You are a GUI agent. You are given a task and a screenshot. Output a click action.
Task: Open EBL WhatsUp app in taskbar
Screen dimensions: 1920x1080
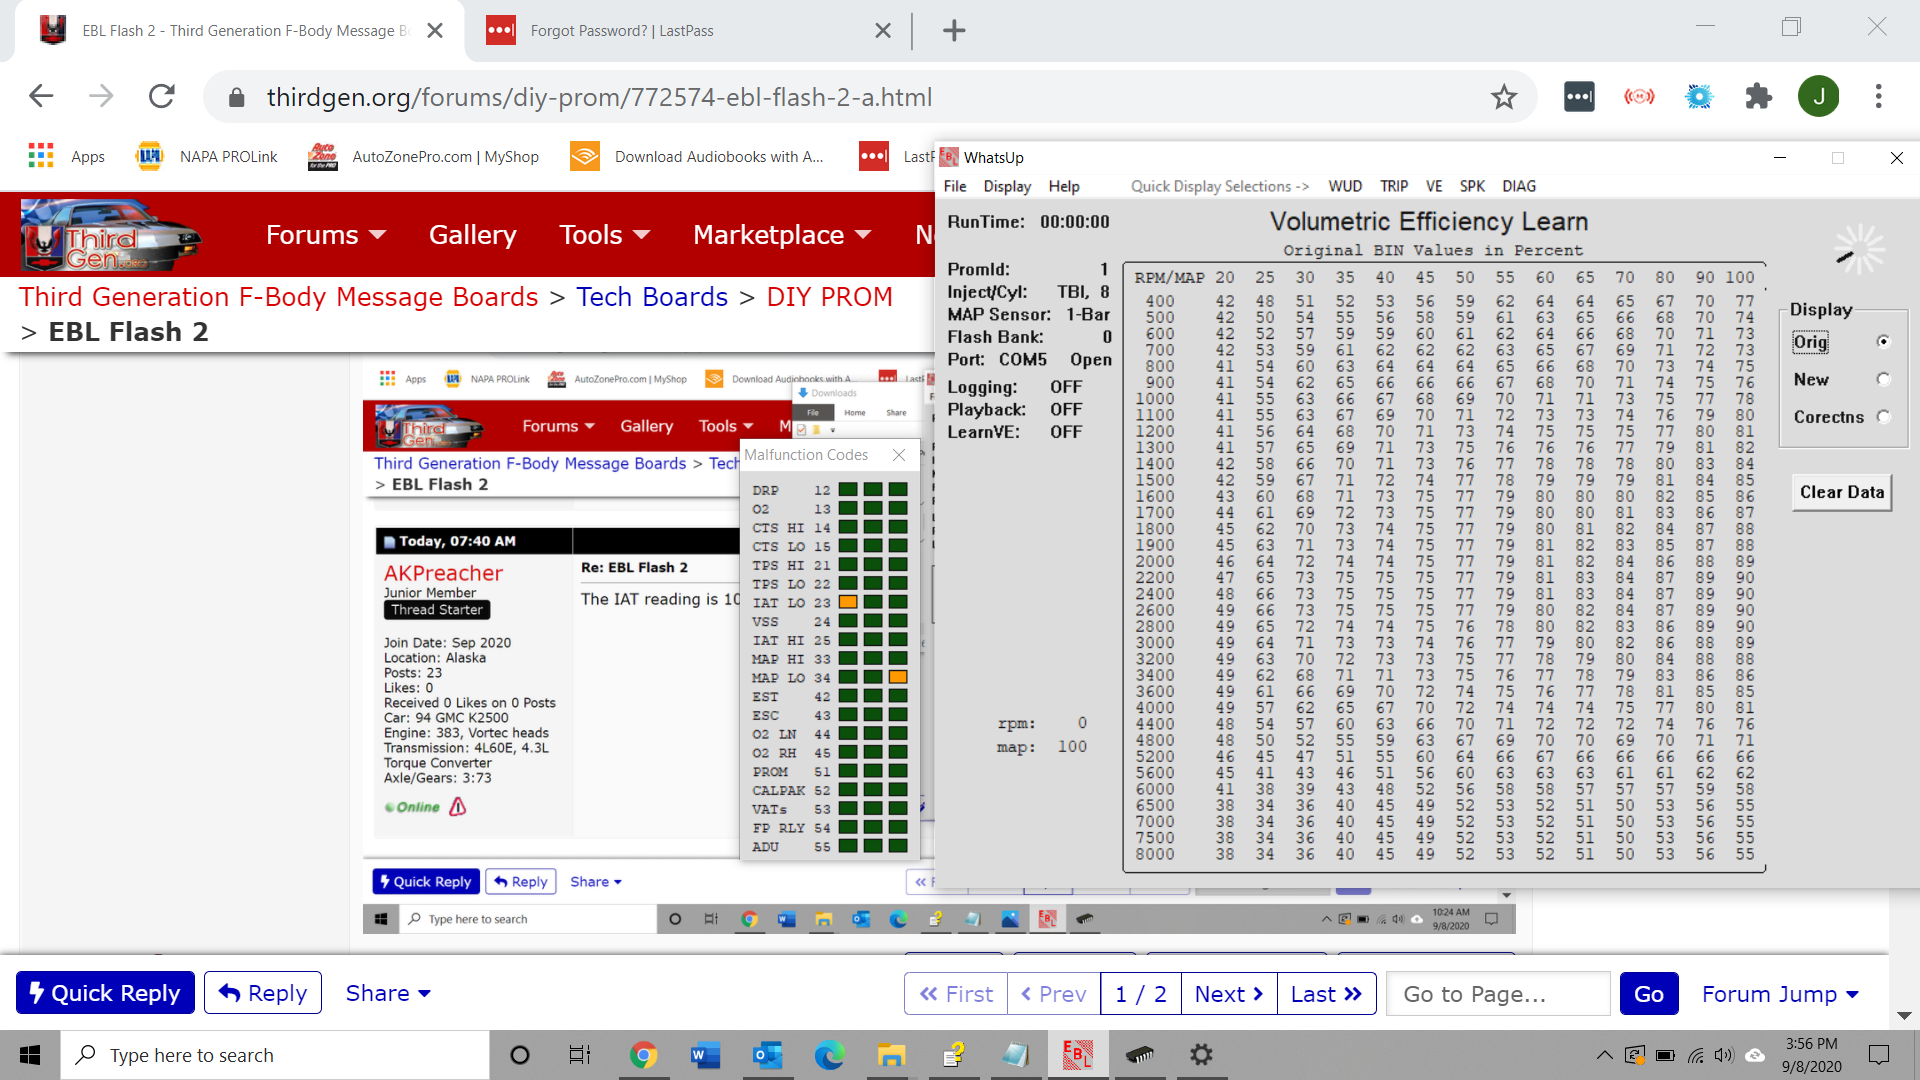(x=1077, y=1054)
